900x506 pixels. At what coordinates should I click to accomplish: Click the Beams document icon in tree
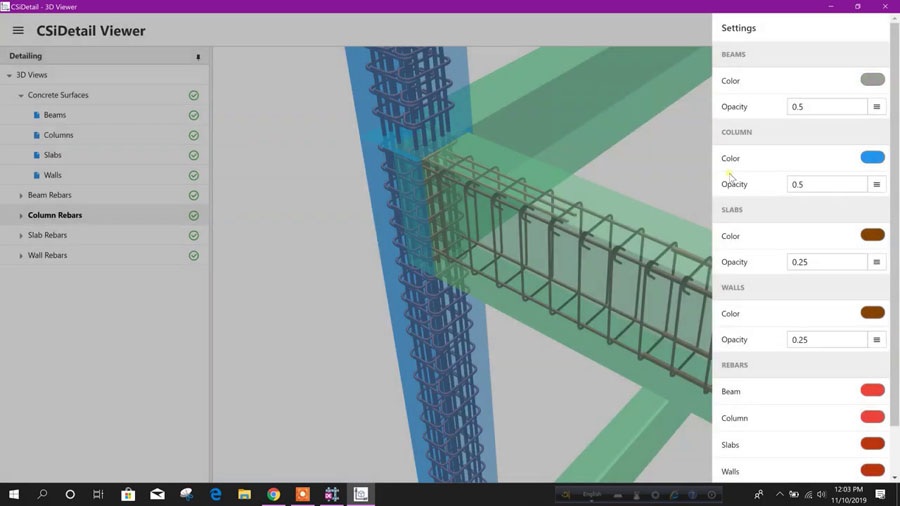(37, 115)
